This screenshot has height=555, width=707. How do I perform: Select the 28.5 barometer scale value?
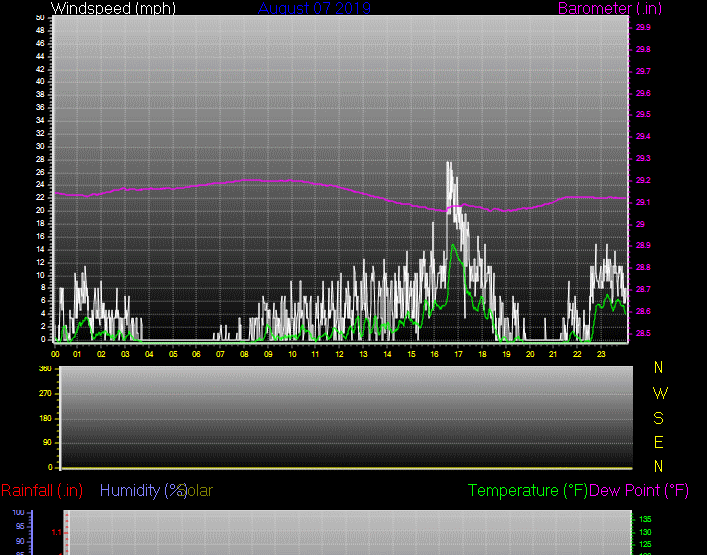(x=643, y=334)
